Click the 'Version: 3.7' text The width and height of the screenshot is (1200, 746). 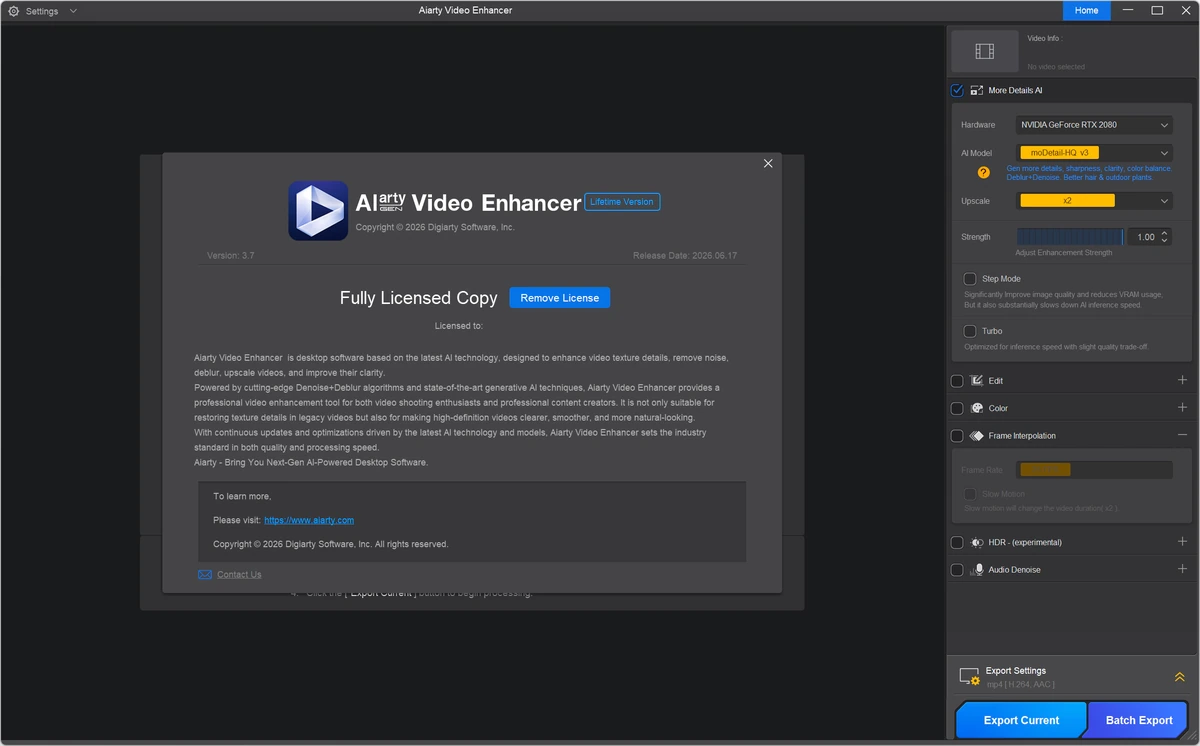point(231,255)
